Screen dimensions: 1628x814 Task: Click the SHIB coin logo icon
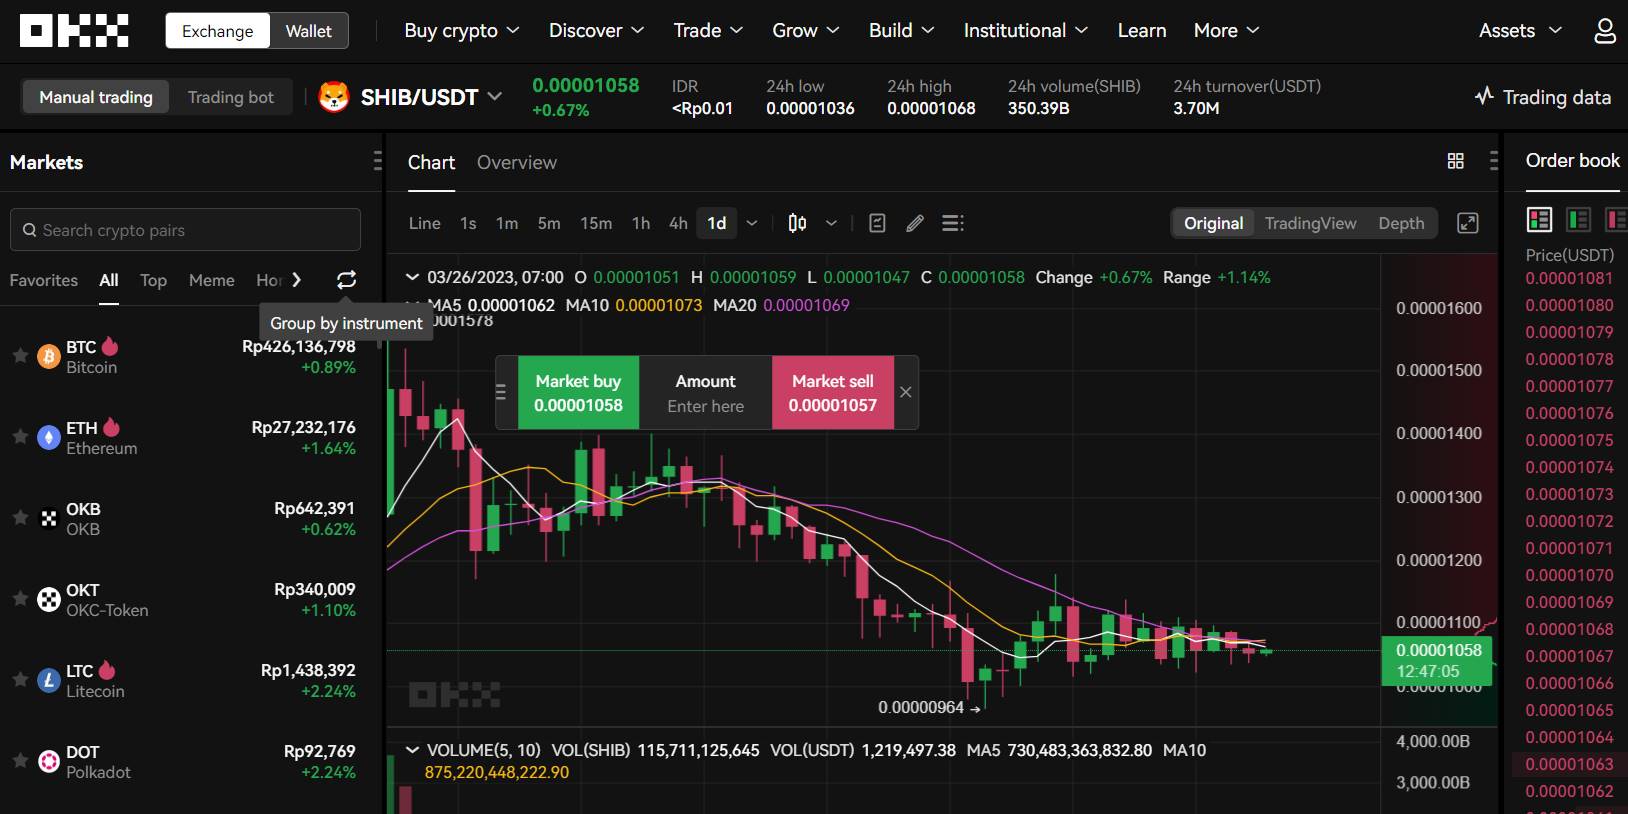pos(333,97)
